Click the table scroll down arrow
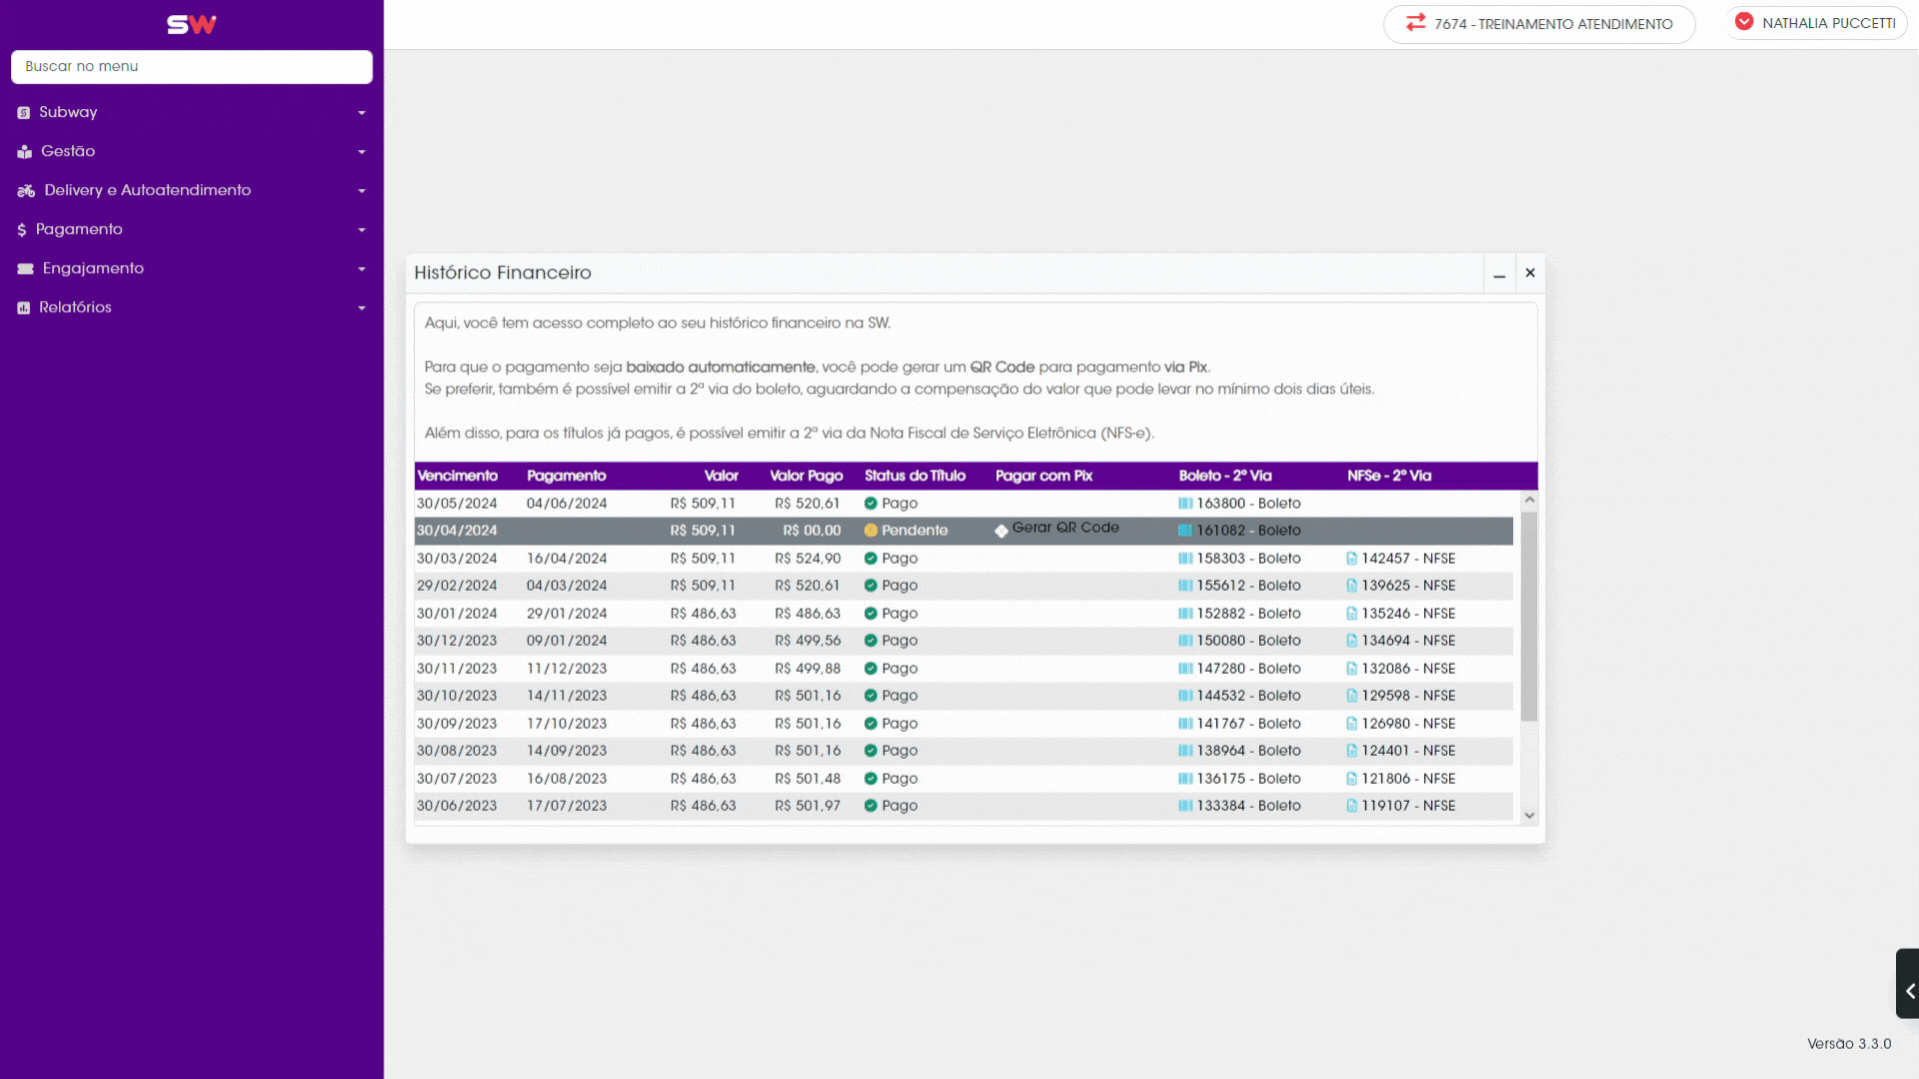 coord(1529,816)
